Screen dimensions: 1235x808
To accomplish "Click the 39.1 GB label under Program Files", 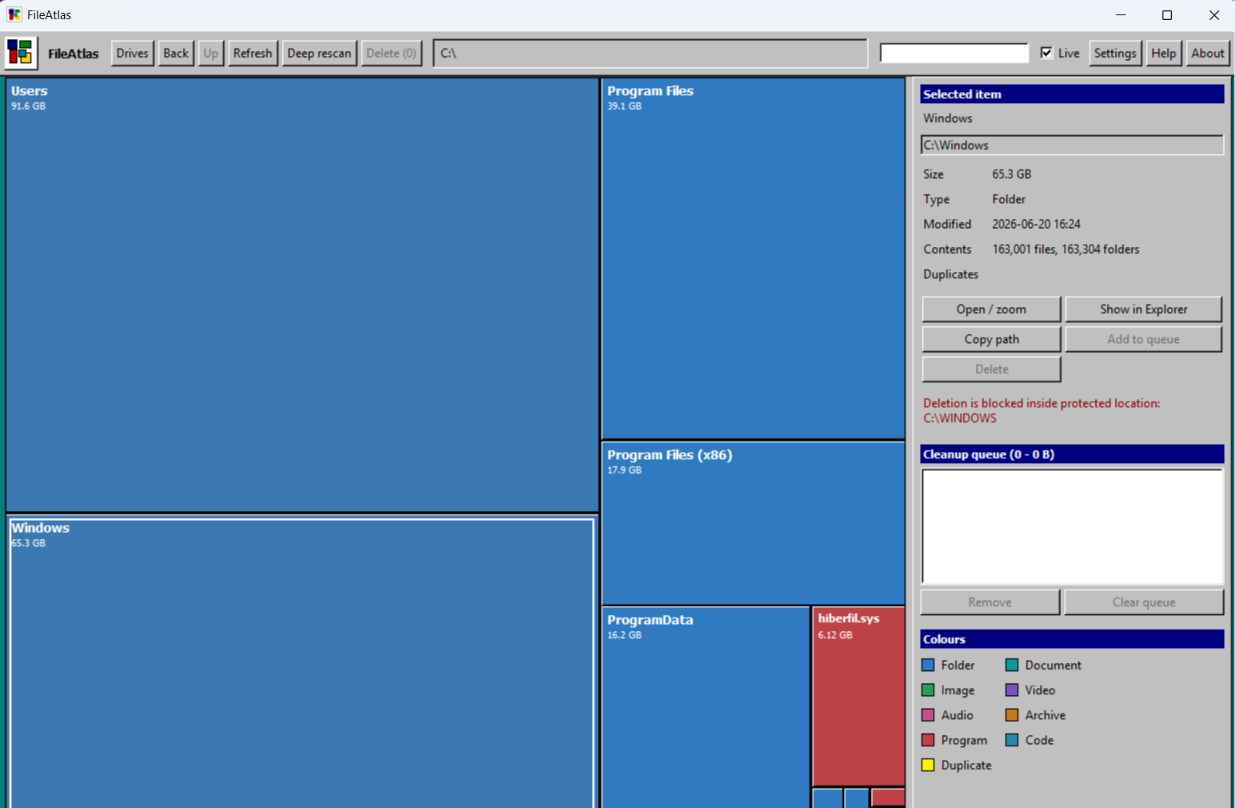I will tap(624, 106).
